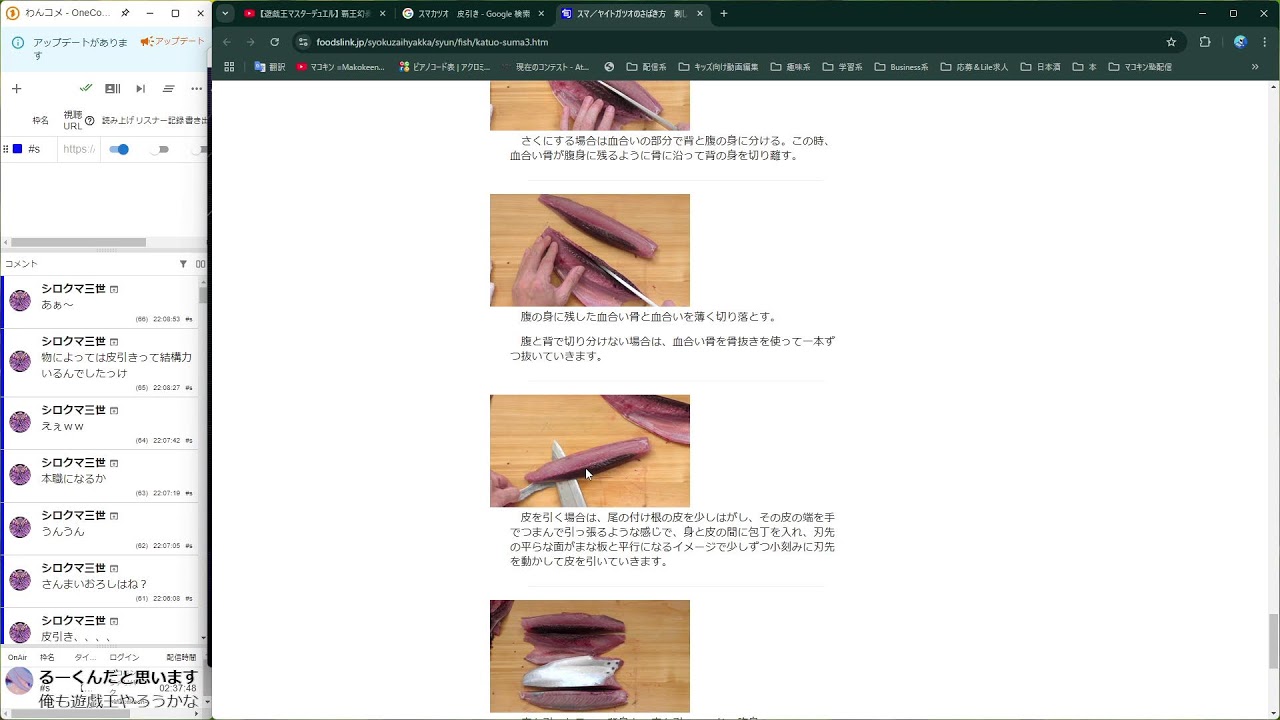This screenshot has width=1280, height=720.
Task: Toggle the 読み上げ switch for #s
Action: (x=119, y=149)
